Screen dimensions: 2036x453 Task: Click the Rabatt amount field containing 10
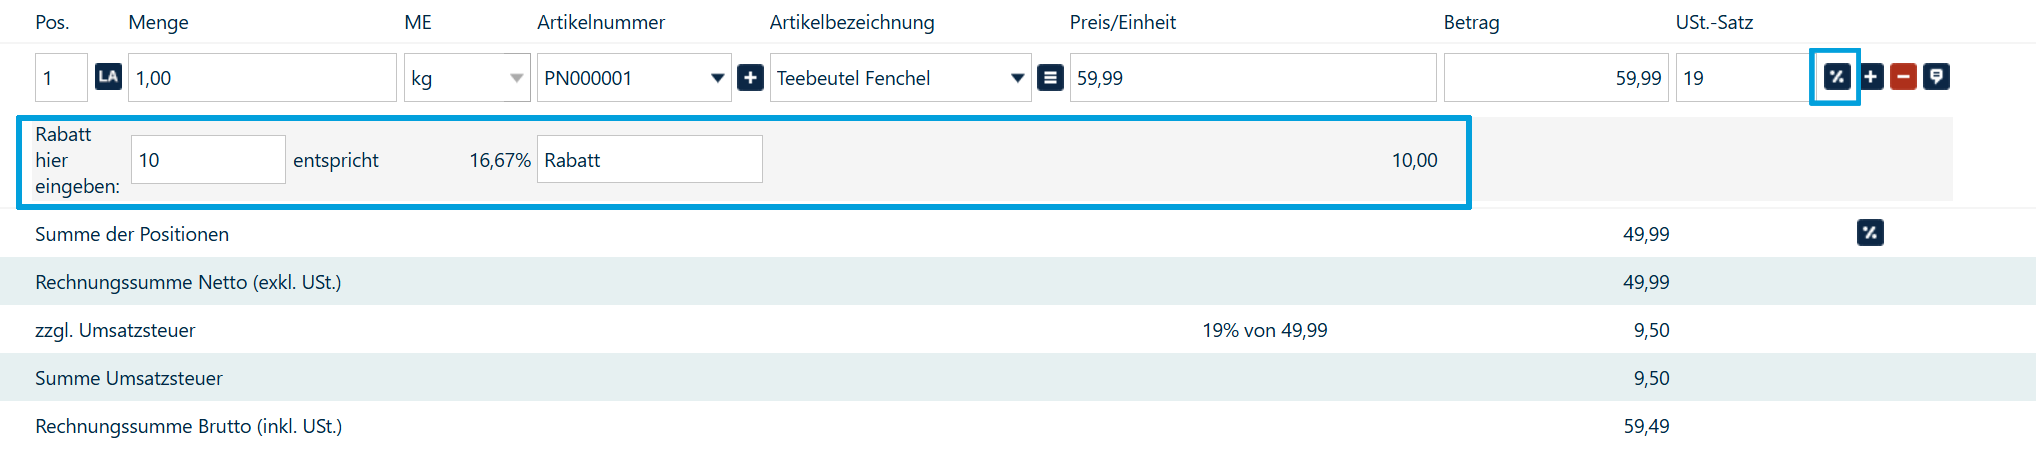click(x=208, y=160)
